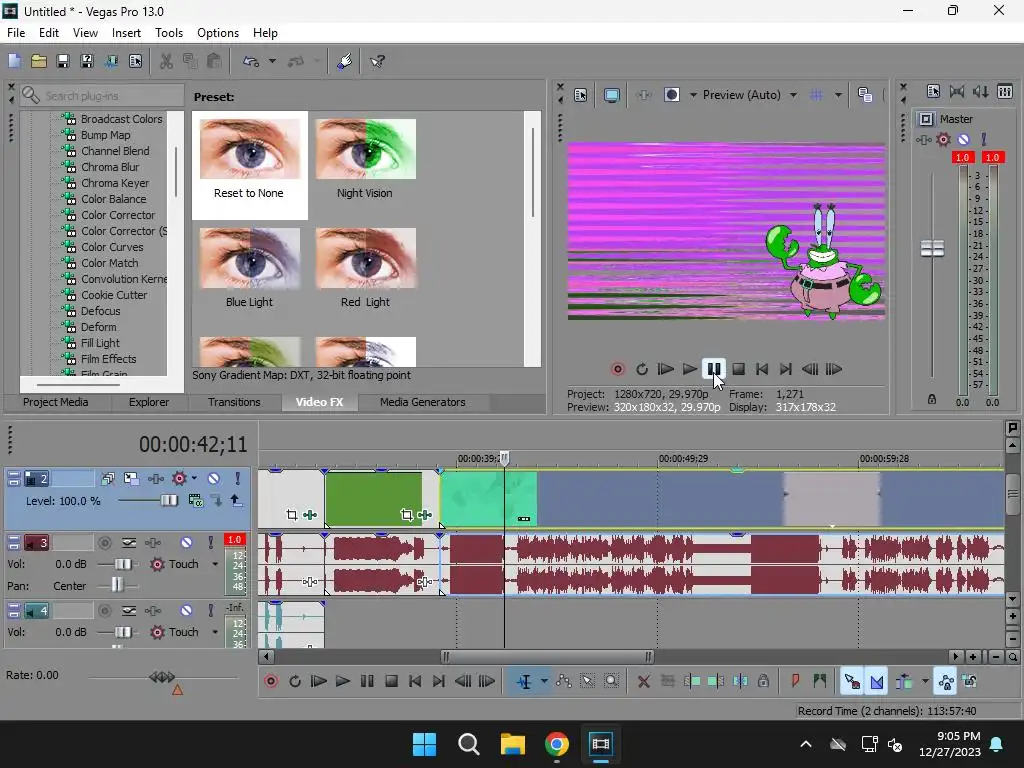This screenshot has width=1024, height=768.
Task: Click the New project icon in toolbar
Action: (x=14, y=61)
